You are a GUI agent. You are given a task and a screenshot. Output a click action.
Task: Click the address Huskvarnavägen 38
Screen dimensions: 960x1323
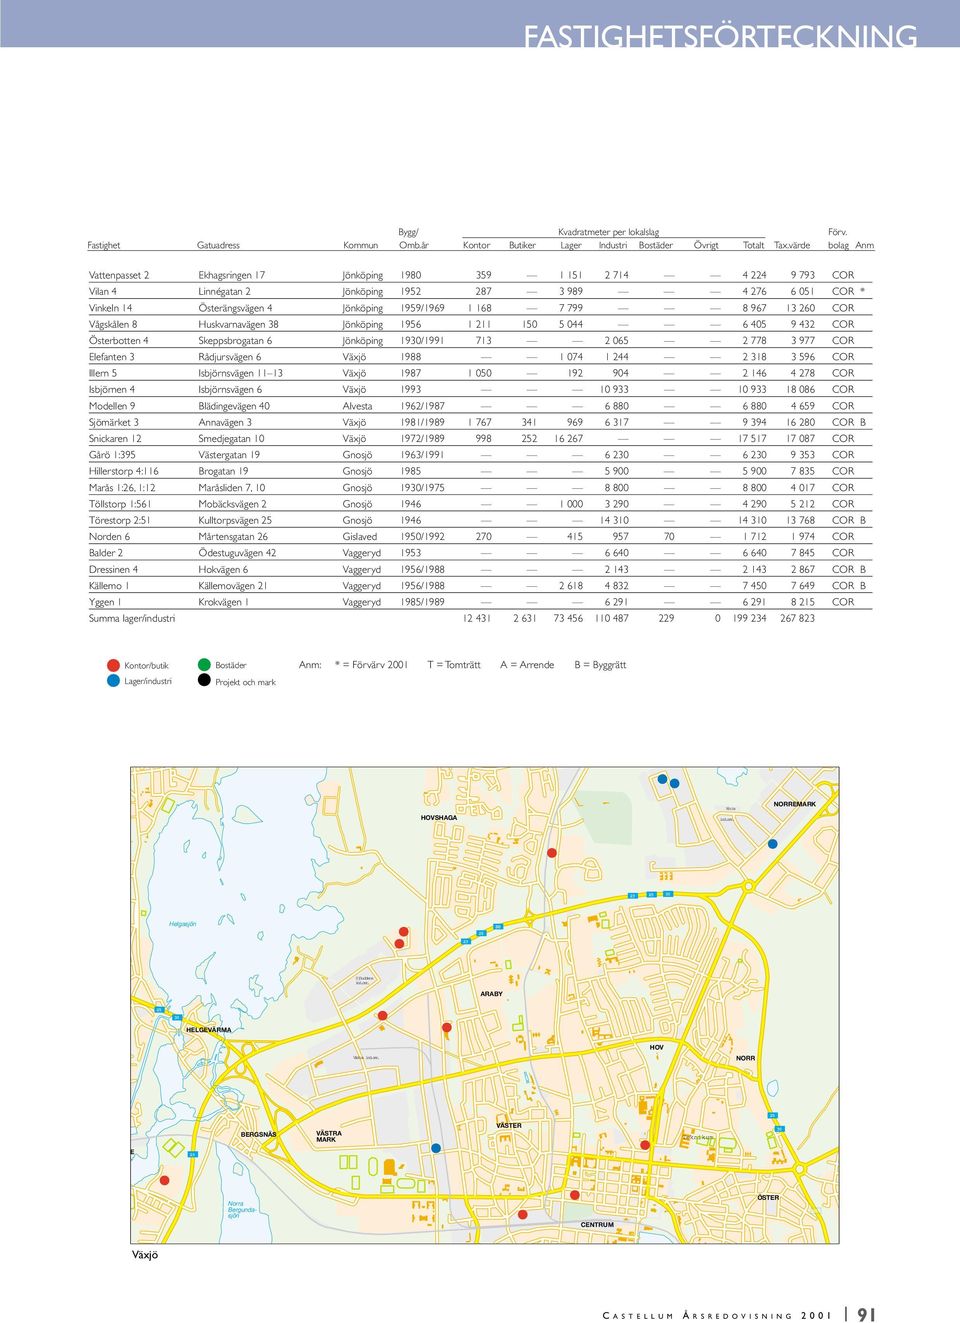(239, 324)
